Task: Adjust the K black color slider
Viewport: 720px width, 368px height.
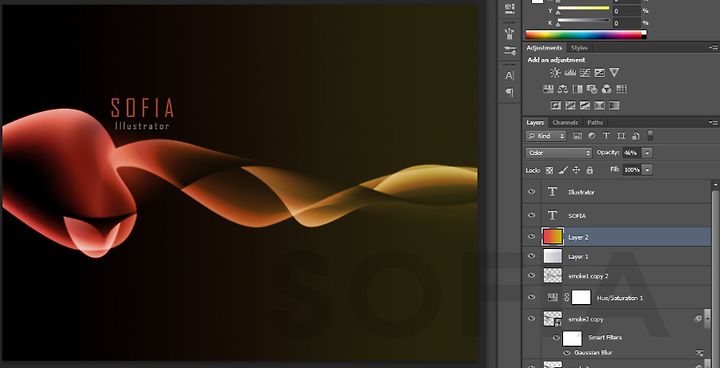Action: (x=583, y=22)
